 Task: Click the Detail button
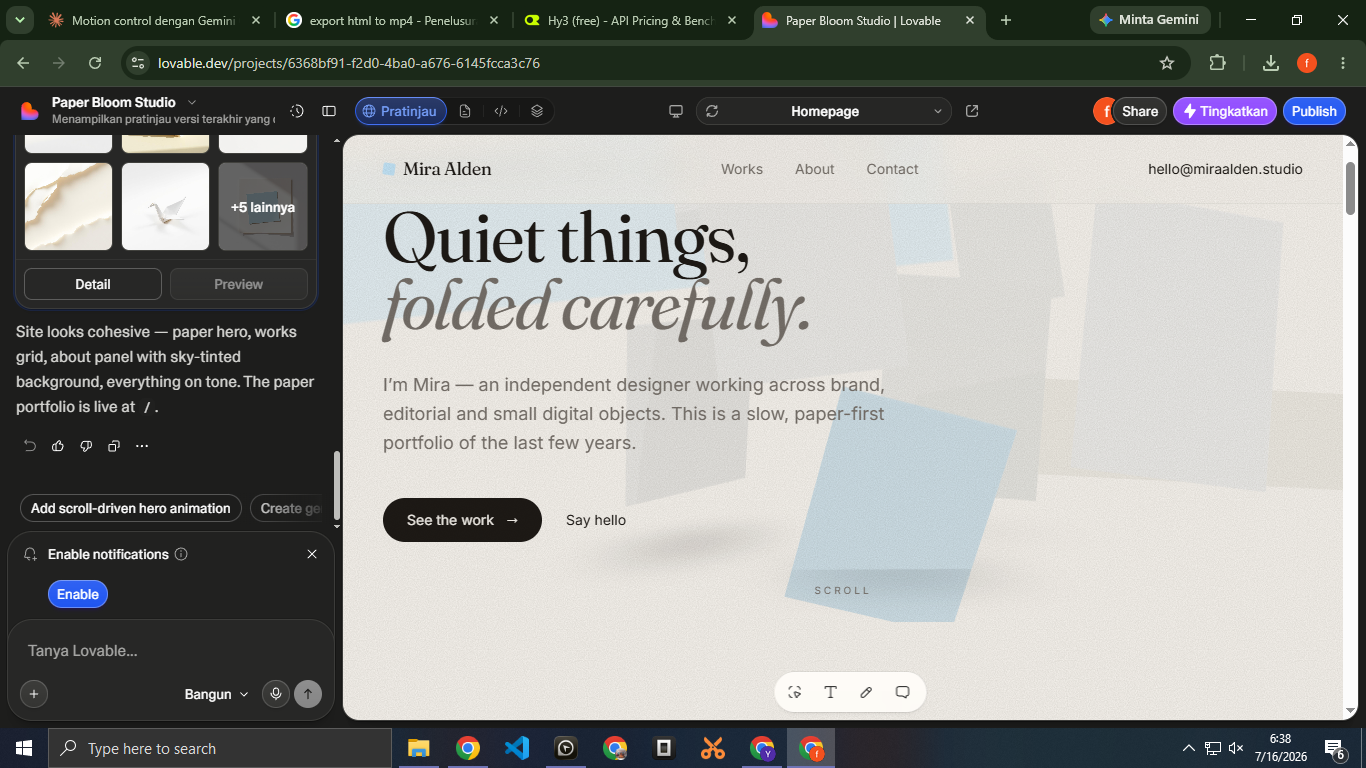[x=93, y=284]
